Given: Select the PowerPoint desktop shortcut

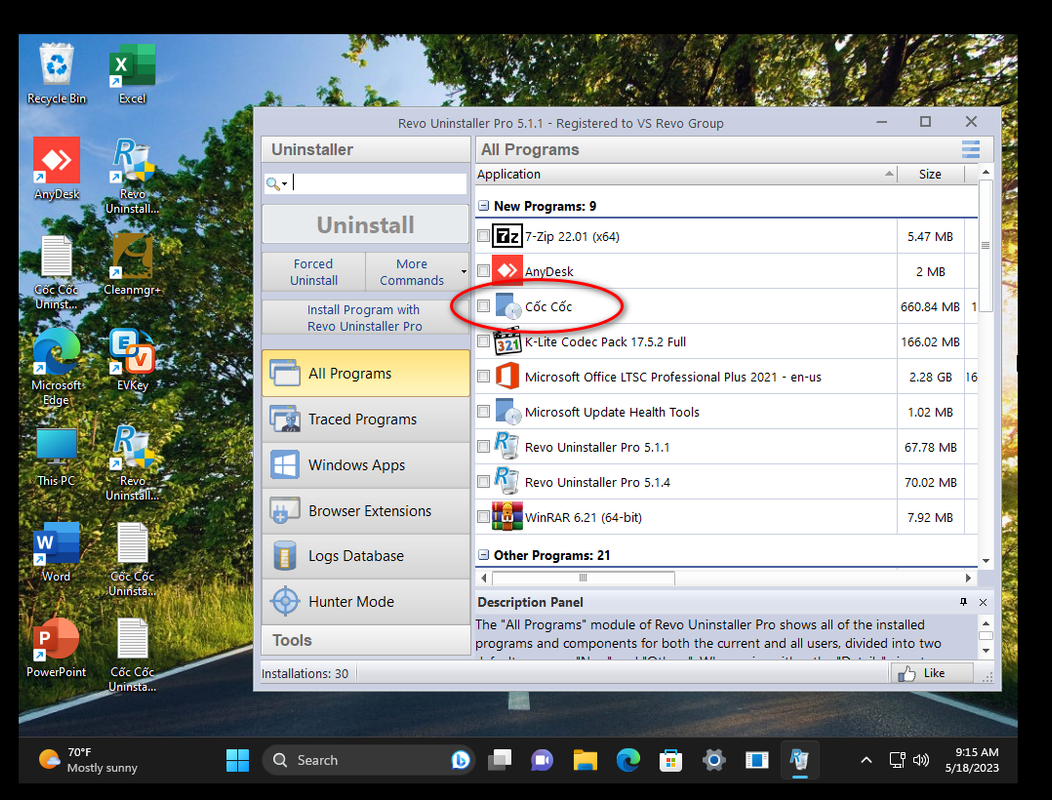Looking at the screenshot, I should (56, 647).
